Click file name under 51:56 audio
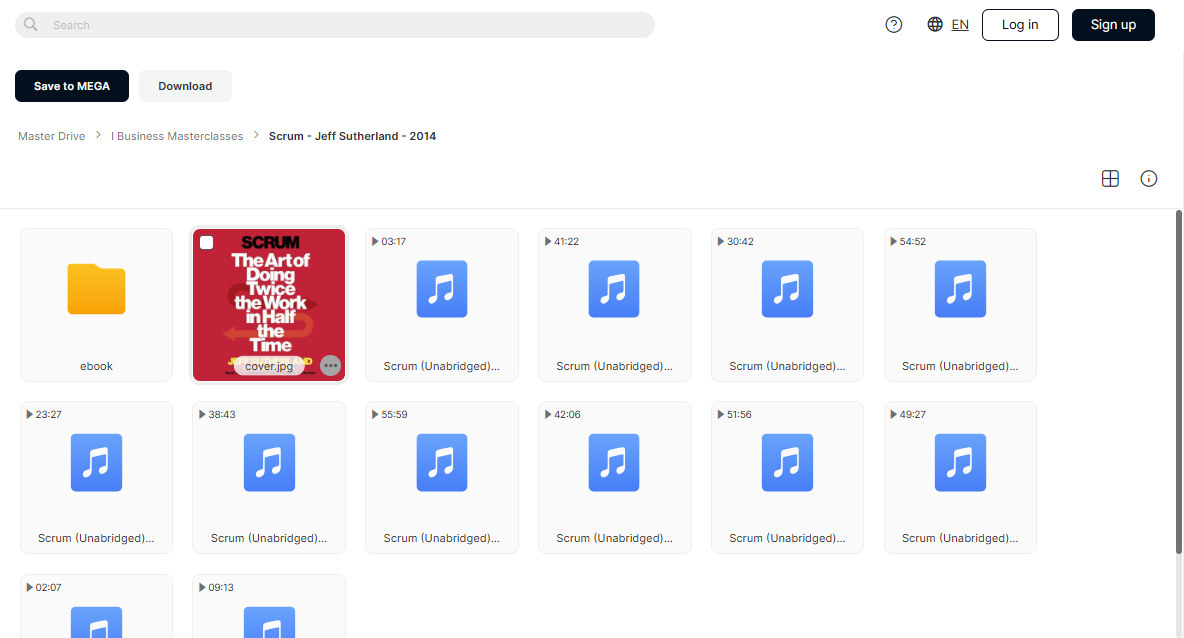Screen dimensions: 1184x638 click(x=787, y=538)
